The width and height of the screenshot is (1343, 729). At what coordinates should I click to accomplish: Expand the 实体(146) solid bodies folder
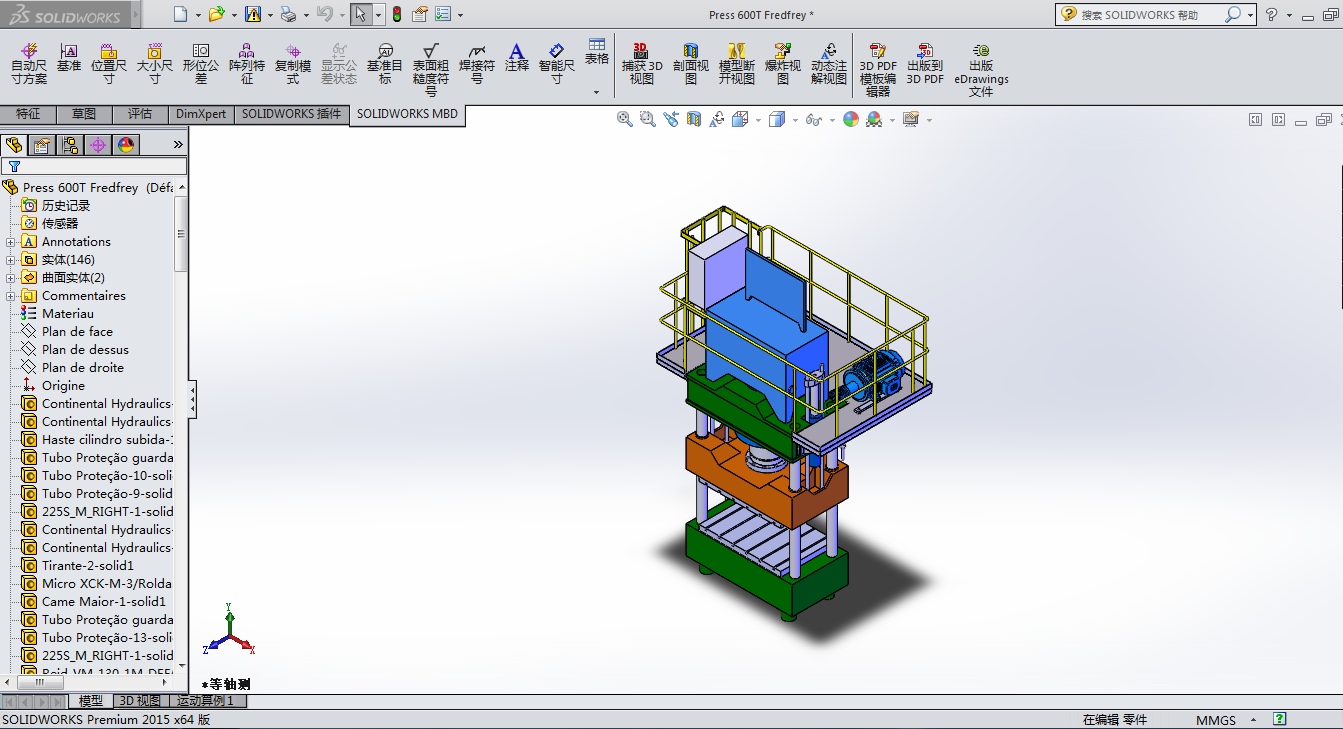tap(11, 260)
